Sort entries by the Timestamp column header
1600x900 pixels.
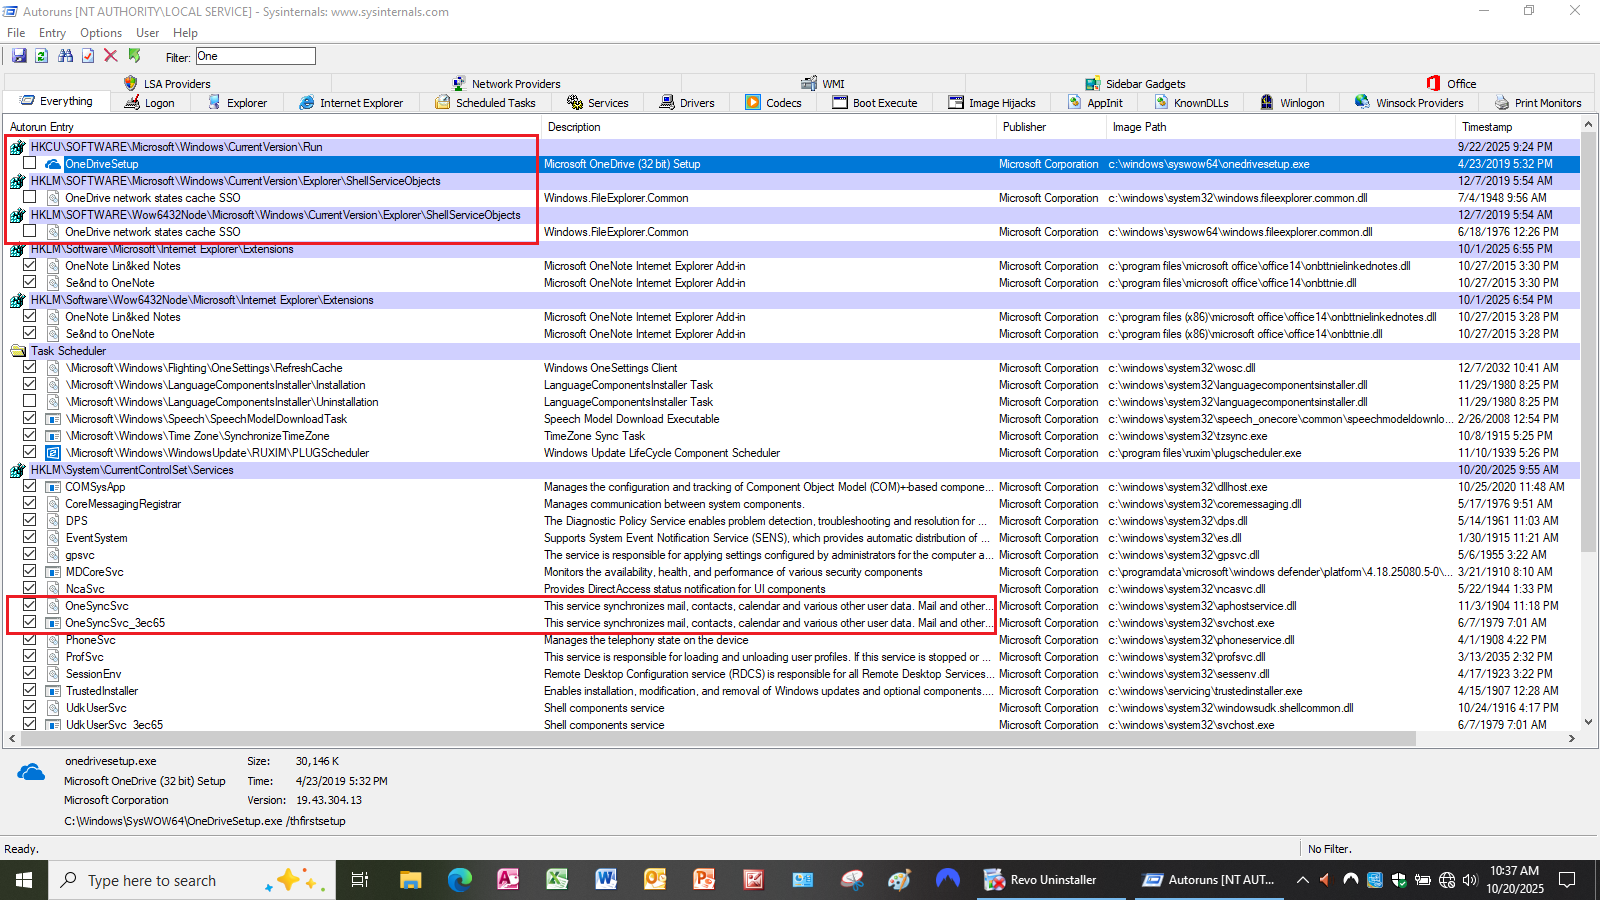pos(1487,127)
